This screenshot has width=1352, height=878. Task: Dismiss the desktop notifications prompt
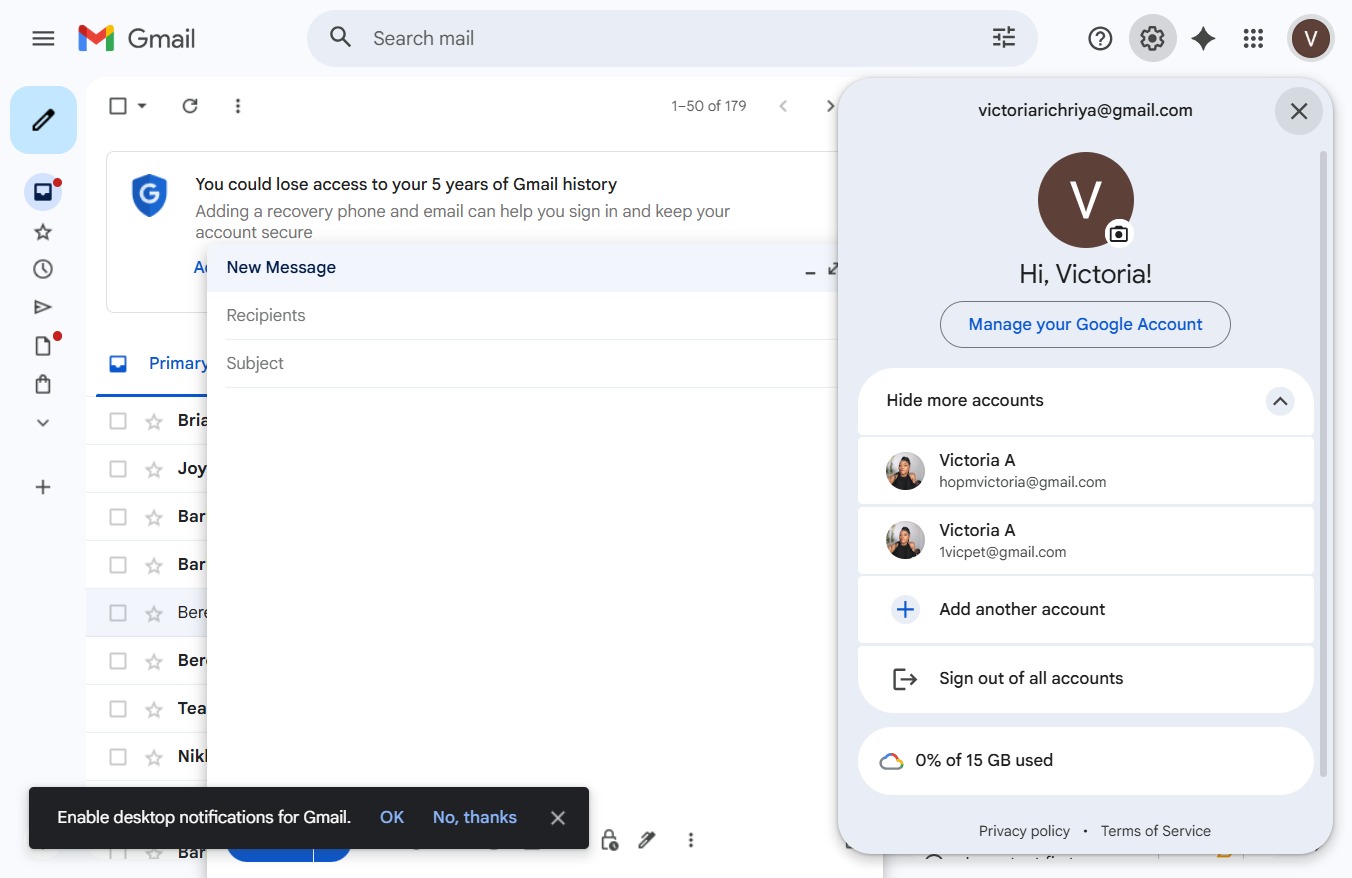(558, 818)
